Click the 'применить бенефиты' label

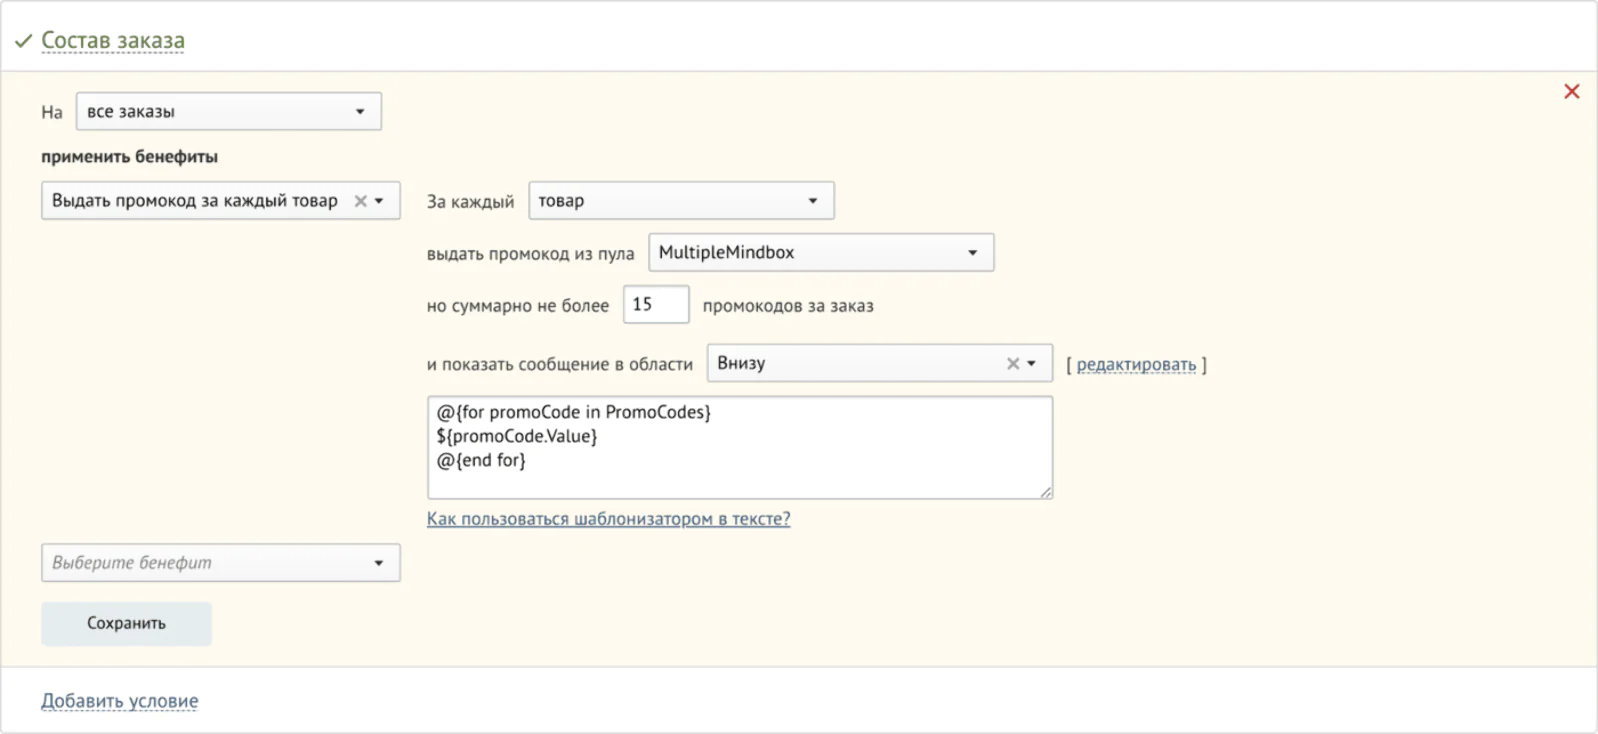129,157
